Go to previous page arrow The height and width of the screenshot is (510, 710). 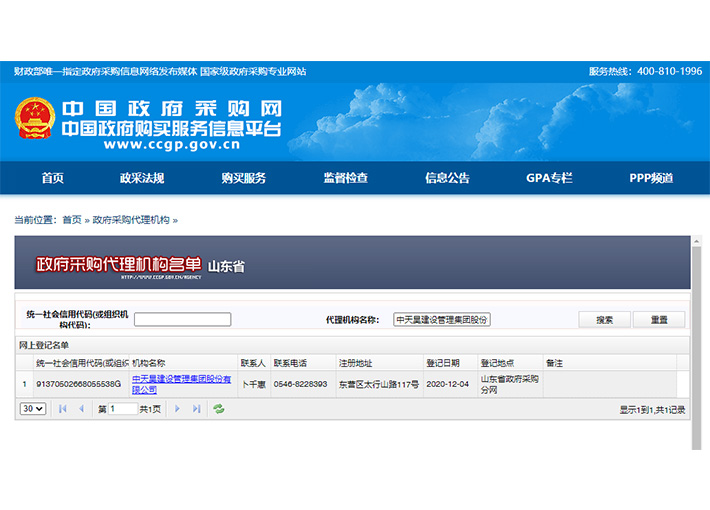point(82,409)
